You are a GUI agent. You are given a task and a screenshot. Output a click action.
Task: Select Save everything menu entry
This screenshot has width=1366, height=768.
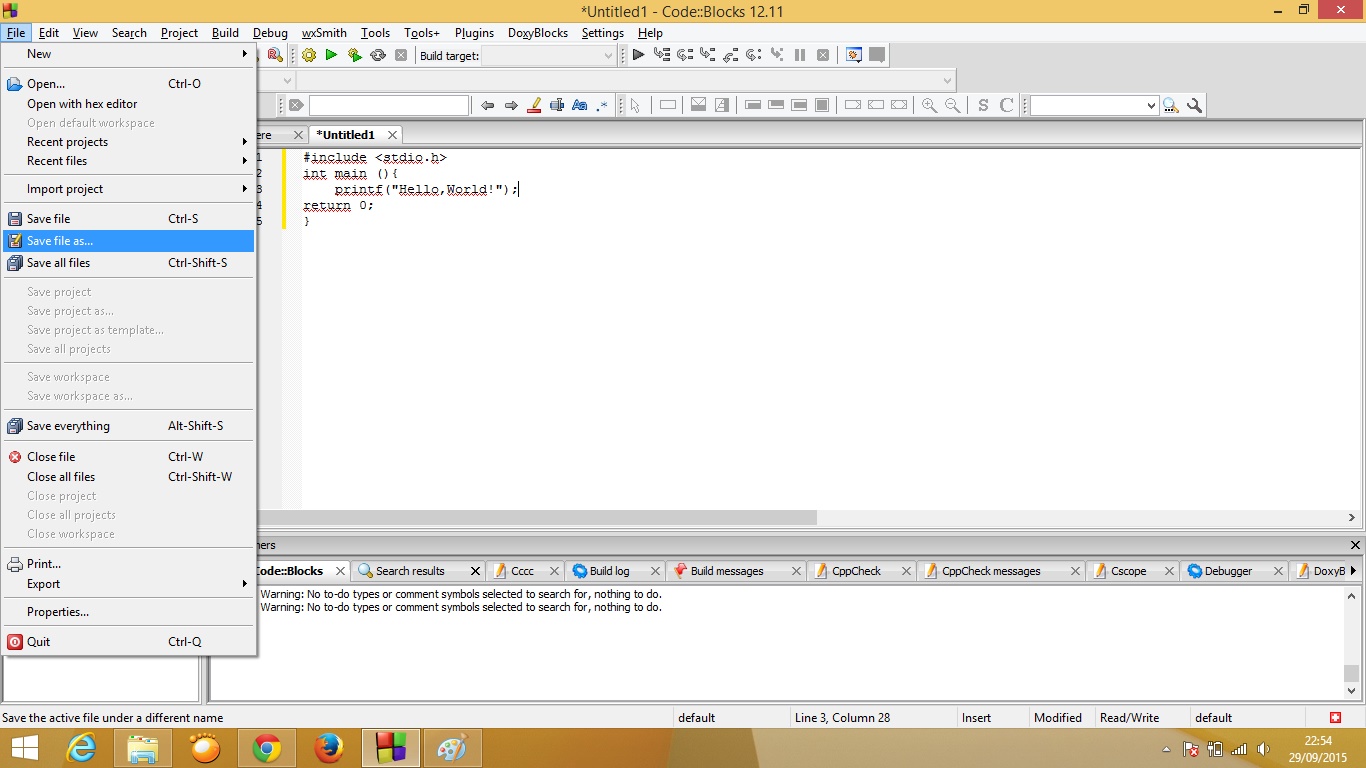click(128, 426)
